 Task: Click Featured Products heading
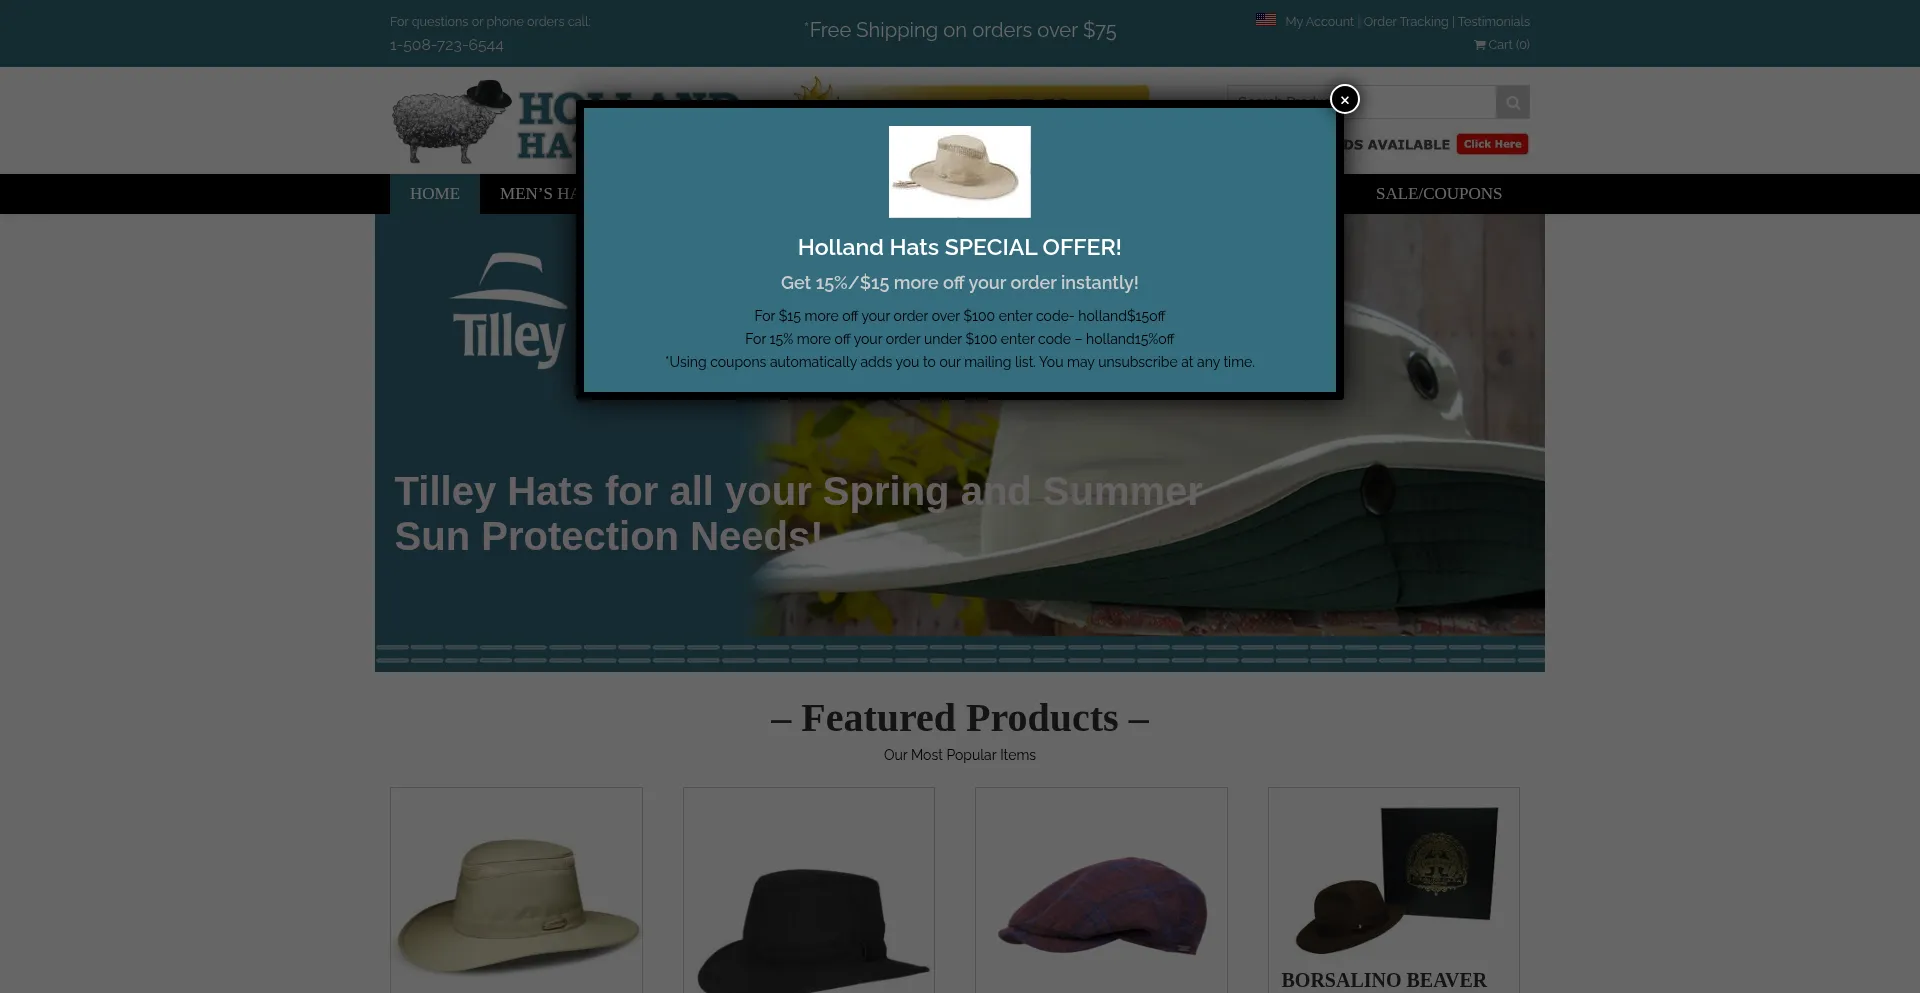[960, 718]
